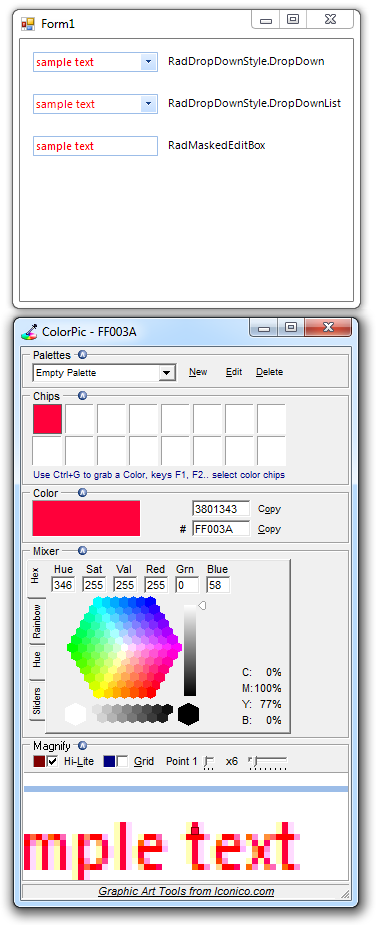Enable the Grid checkbox
This screenshot has height=925, width=391.
pyautogui.click(x=122, y=762)
